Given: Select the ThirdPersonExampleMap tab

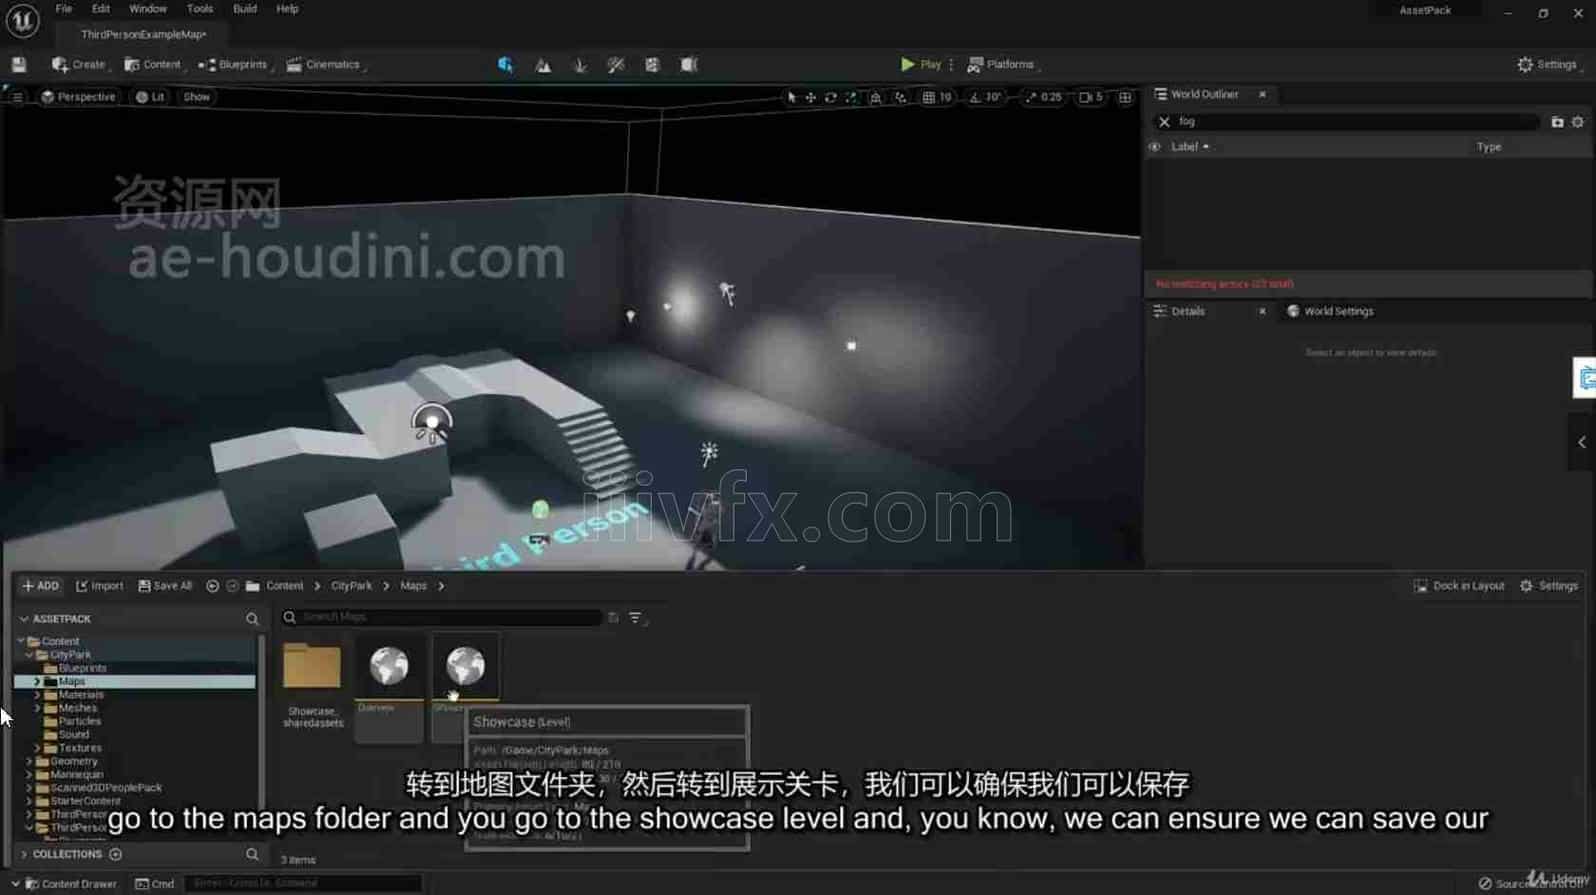Looking at the screenshot, I should pos(143,34).
